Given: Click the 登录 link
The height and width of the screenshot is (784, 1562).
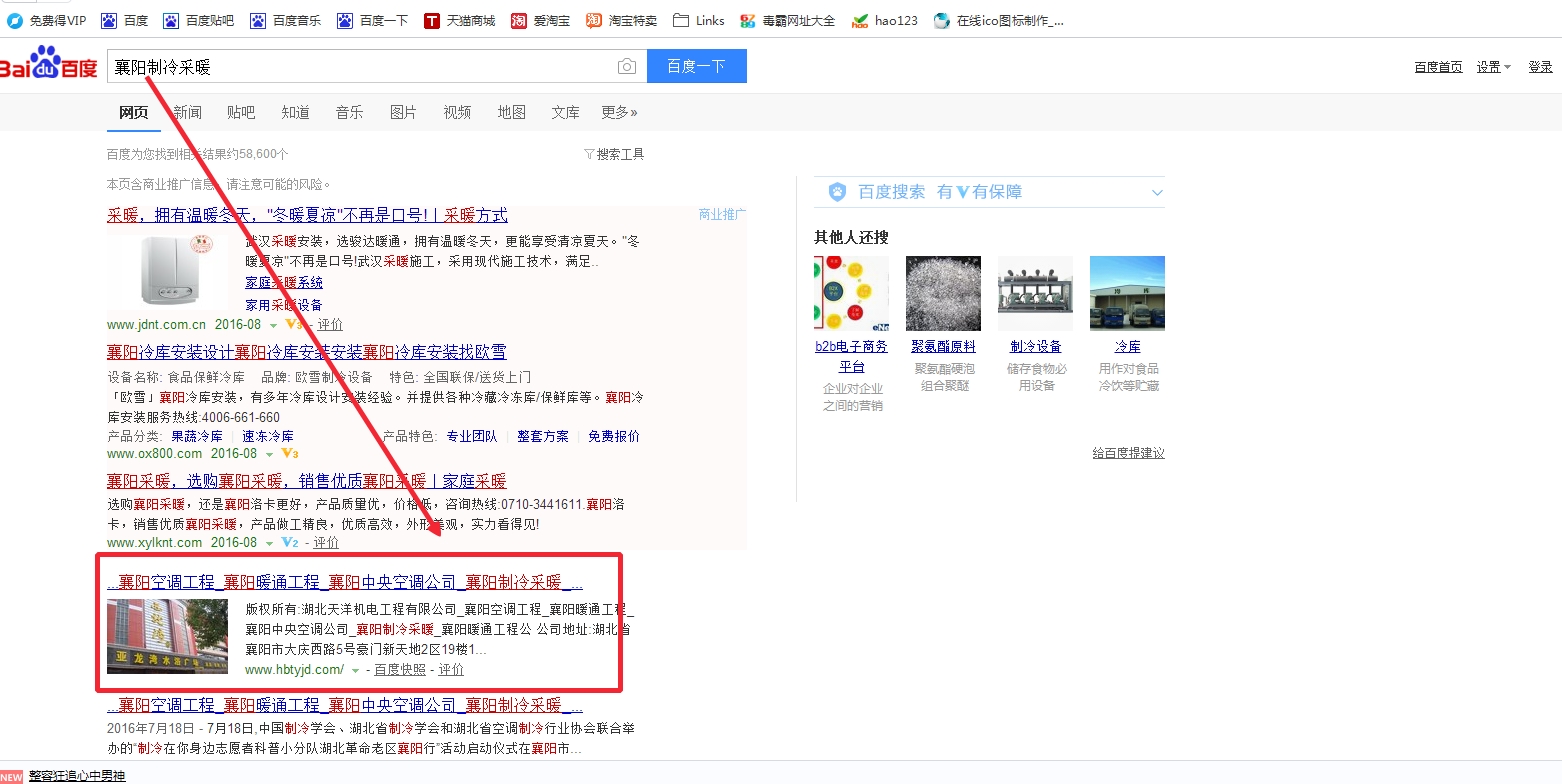Looking at the screenshot, I should tap(1540, 67).
